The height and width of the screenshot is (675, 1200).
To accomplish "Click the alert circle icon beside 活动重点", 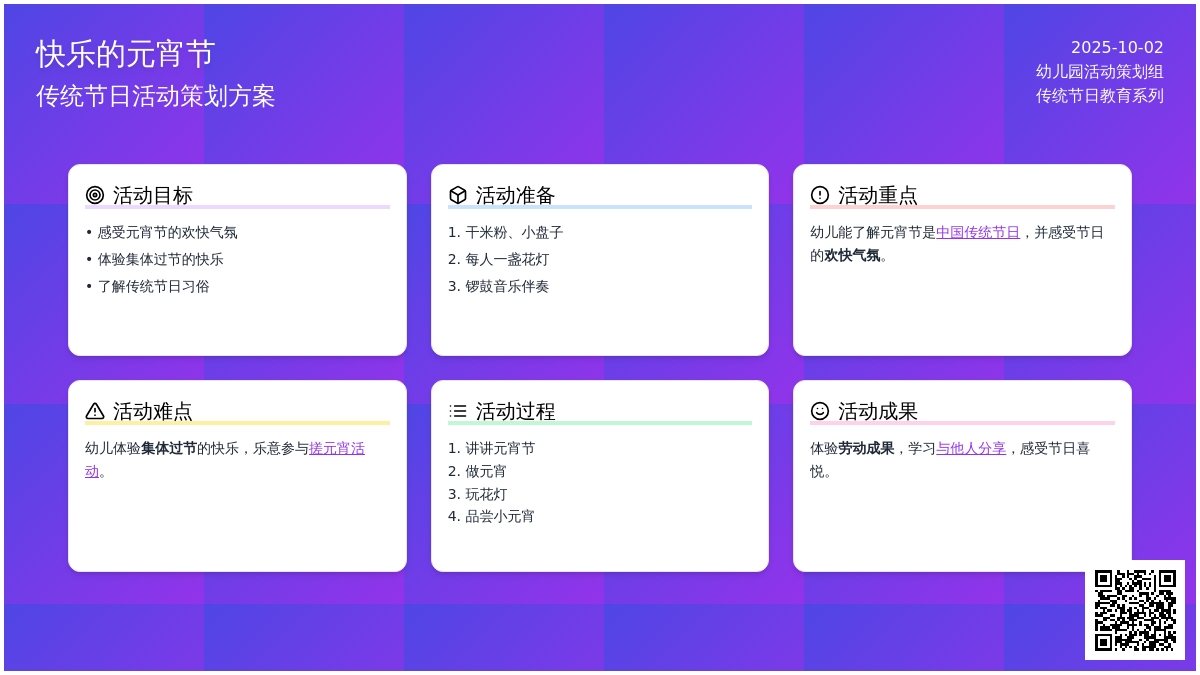I will (820, 195).
